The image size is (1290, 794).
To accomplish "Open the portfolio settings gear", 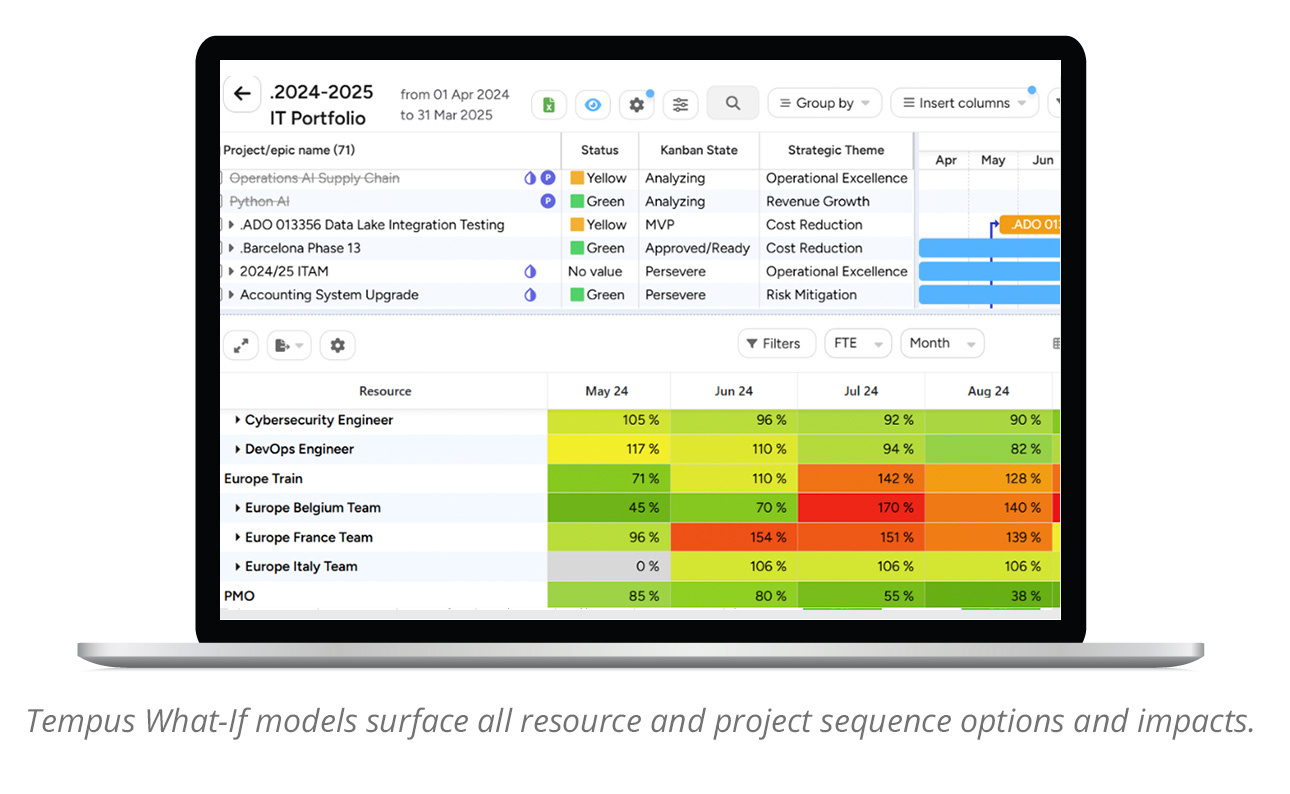I will click(x=637, y=104).
